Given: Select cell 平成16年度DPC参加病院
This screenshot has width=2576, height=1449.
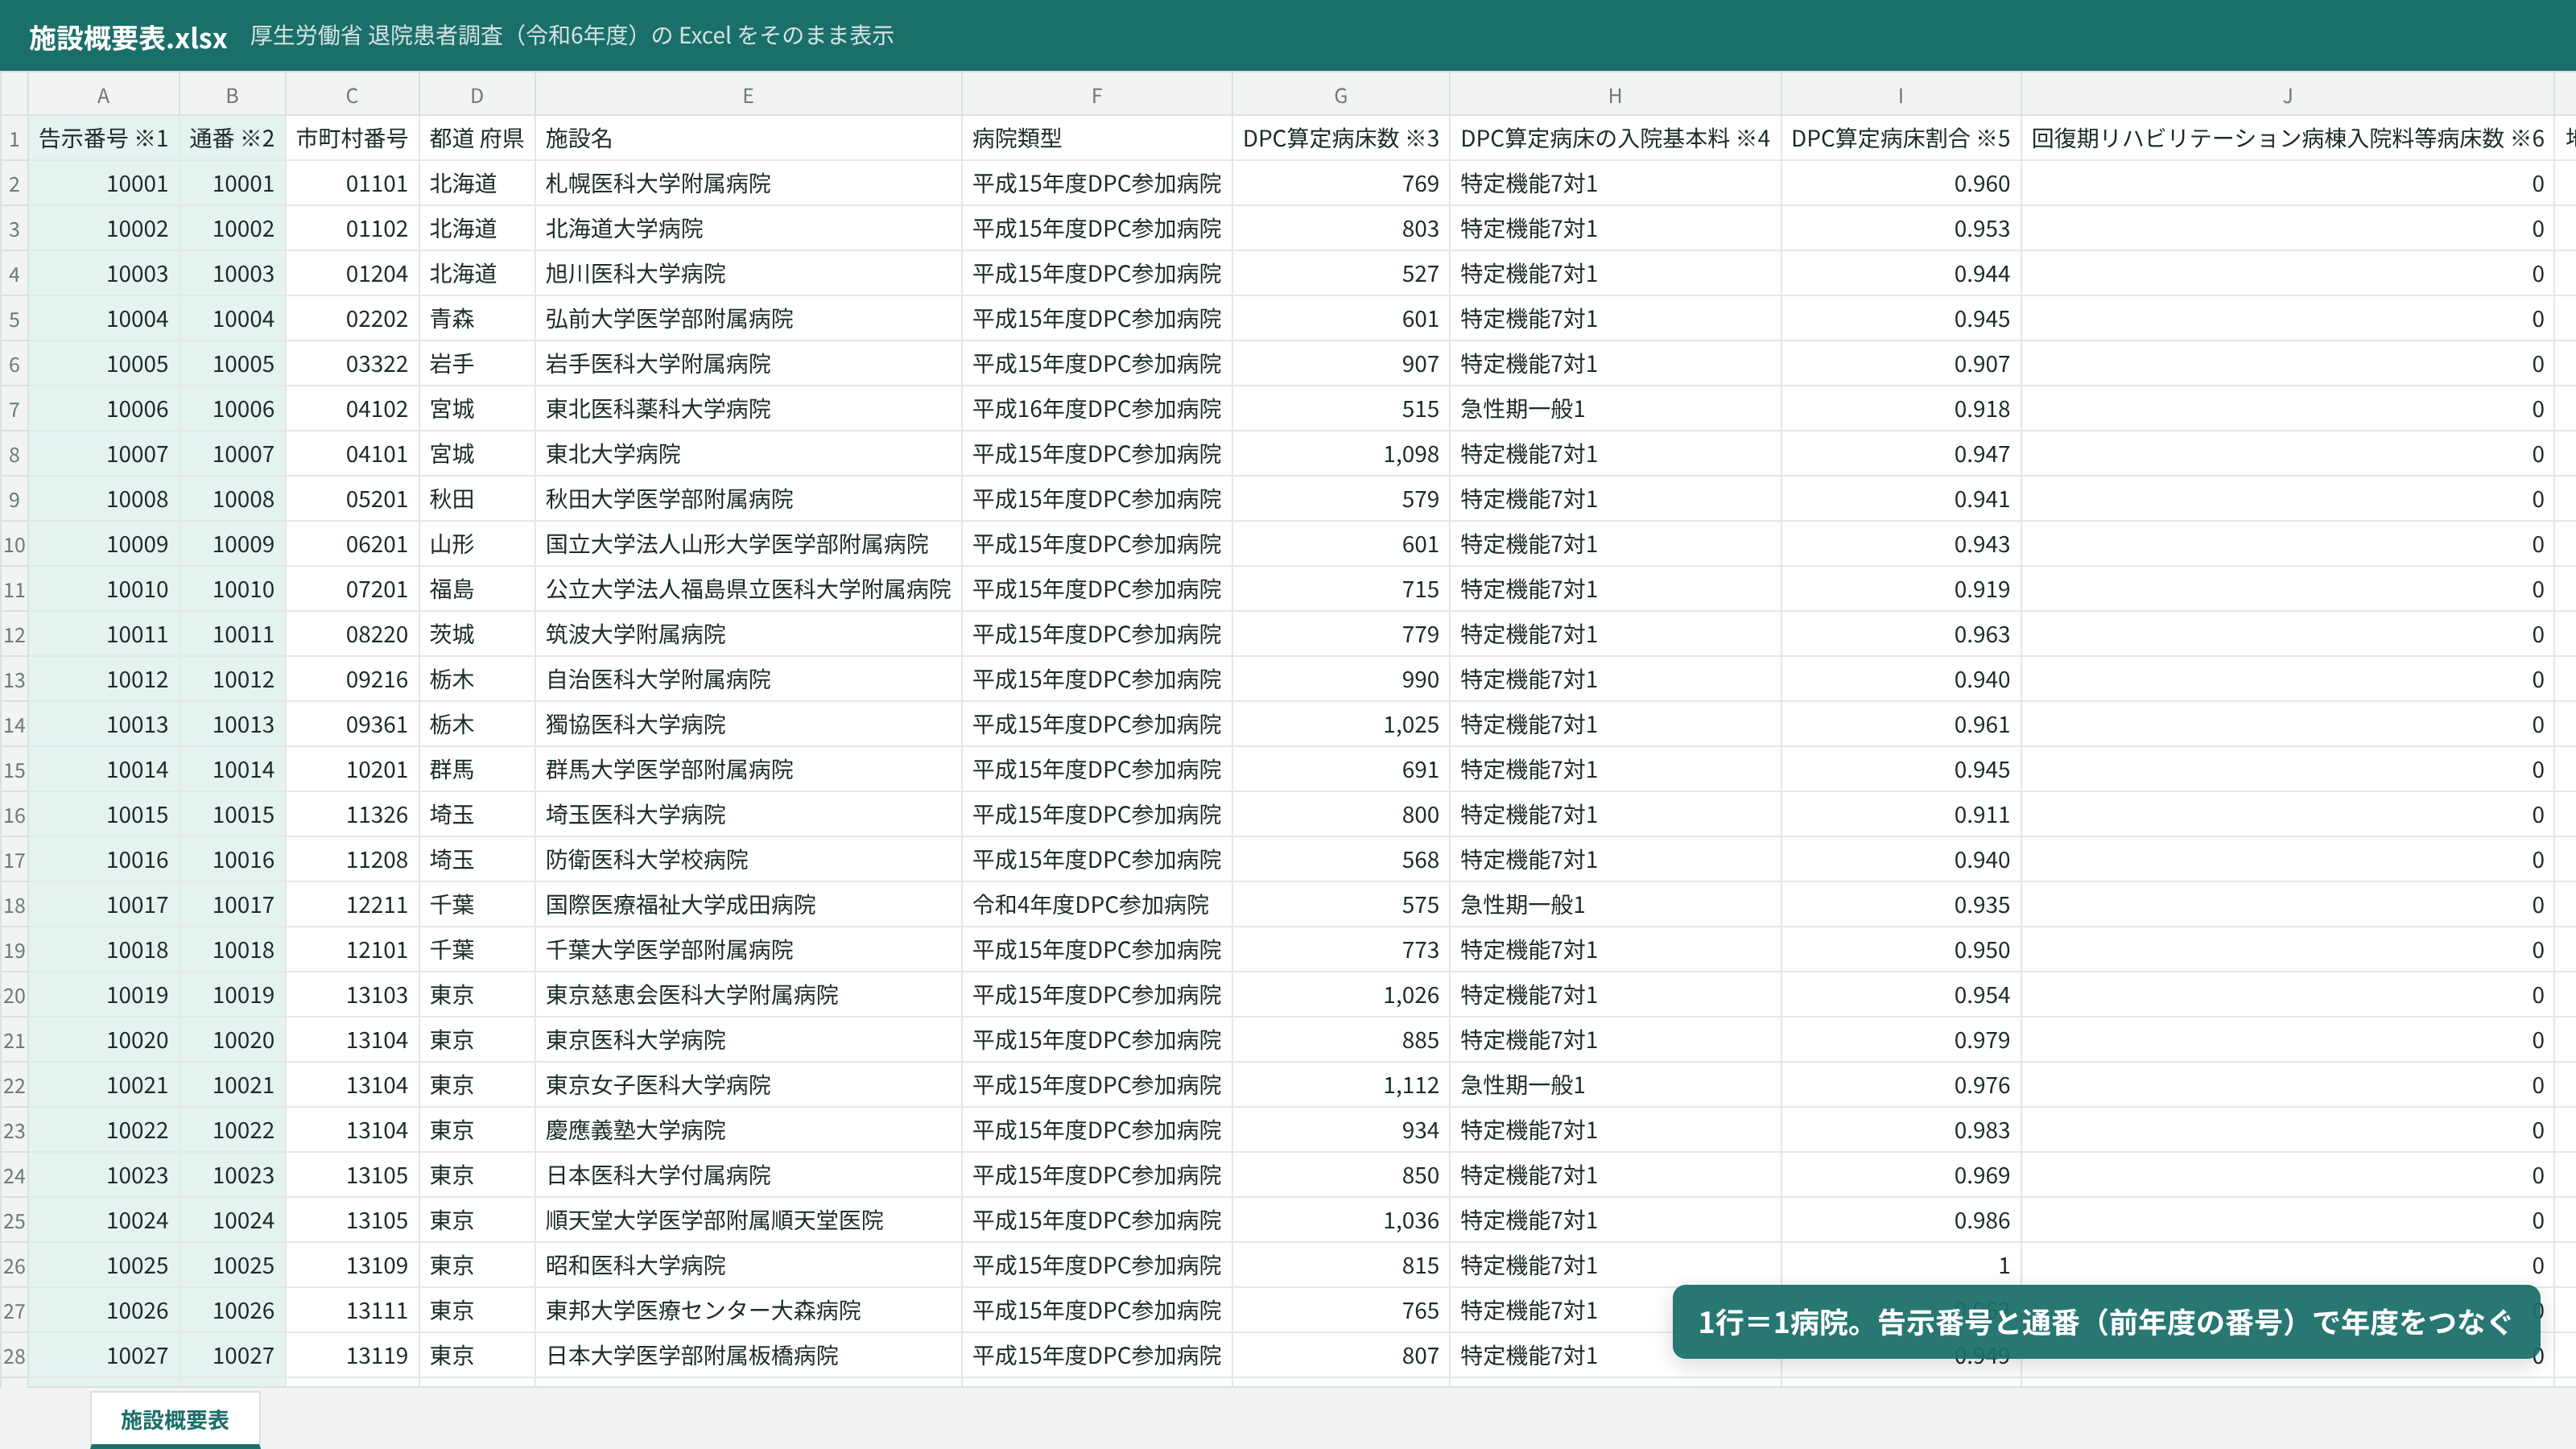Looking at the screenshot, I should click(x=1097, y=409).
